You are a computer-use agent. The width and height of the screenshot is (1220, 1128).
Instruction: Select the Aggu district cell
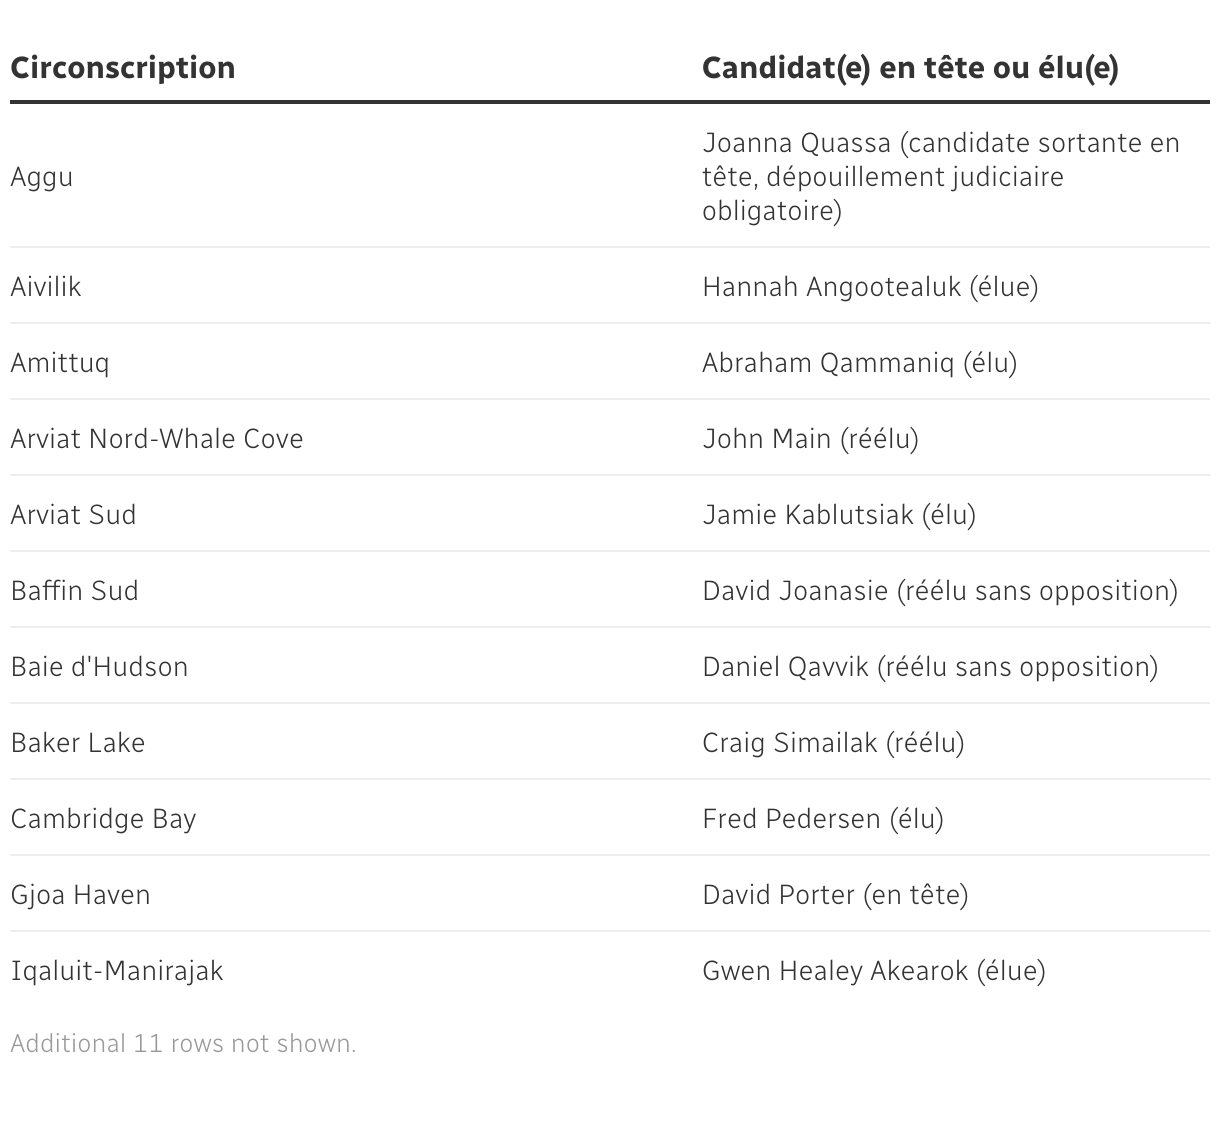42,177
